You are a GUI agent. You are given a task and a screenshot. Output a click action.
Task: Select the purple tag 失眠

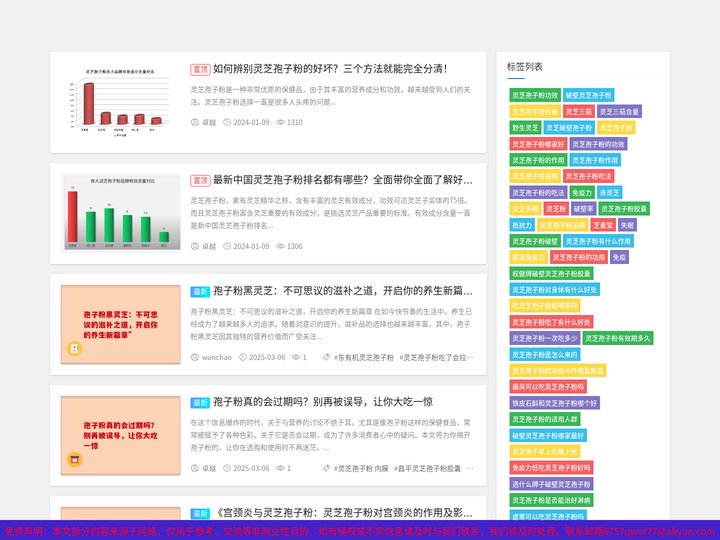627,225
